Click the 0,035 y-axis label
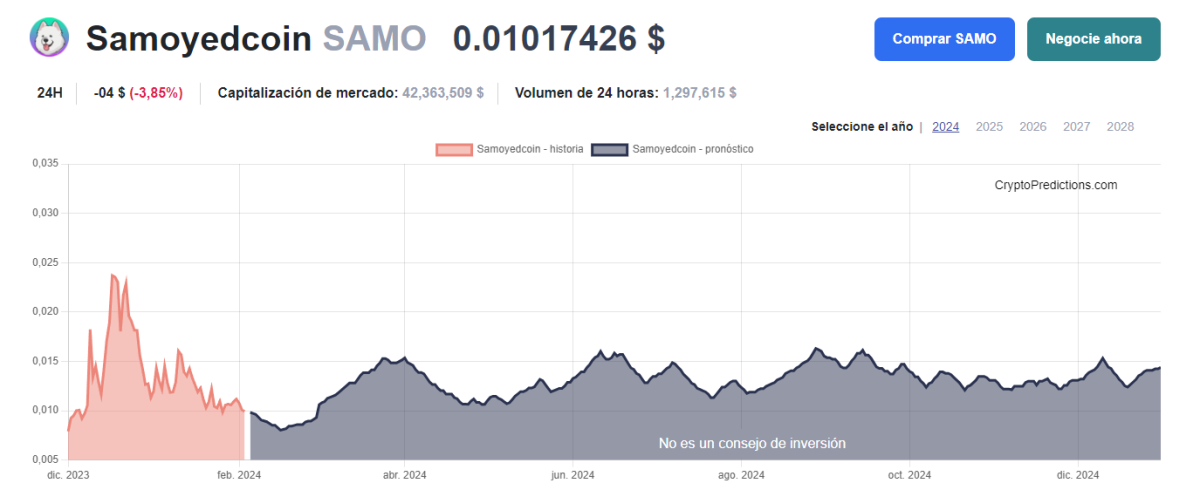The width and height of the screenshot is (1200, 490). (46, 163)
